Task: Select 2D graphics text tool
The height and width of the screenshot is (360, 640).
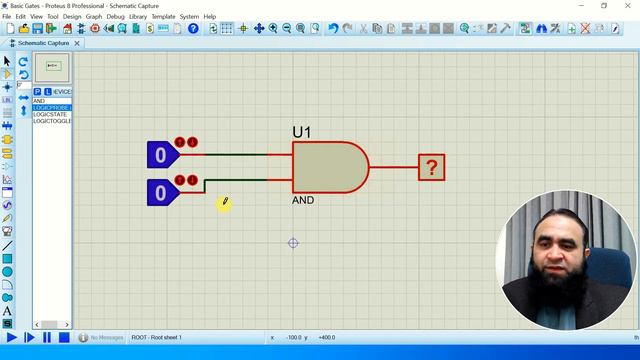Action: coord(7,311)
